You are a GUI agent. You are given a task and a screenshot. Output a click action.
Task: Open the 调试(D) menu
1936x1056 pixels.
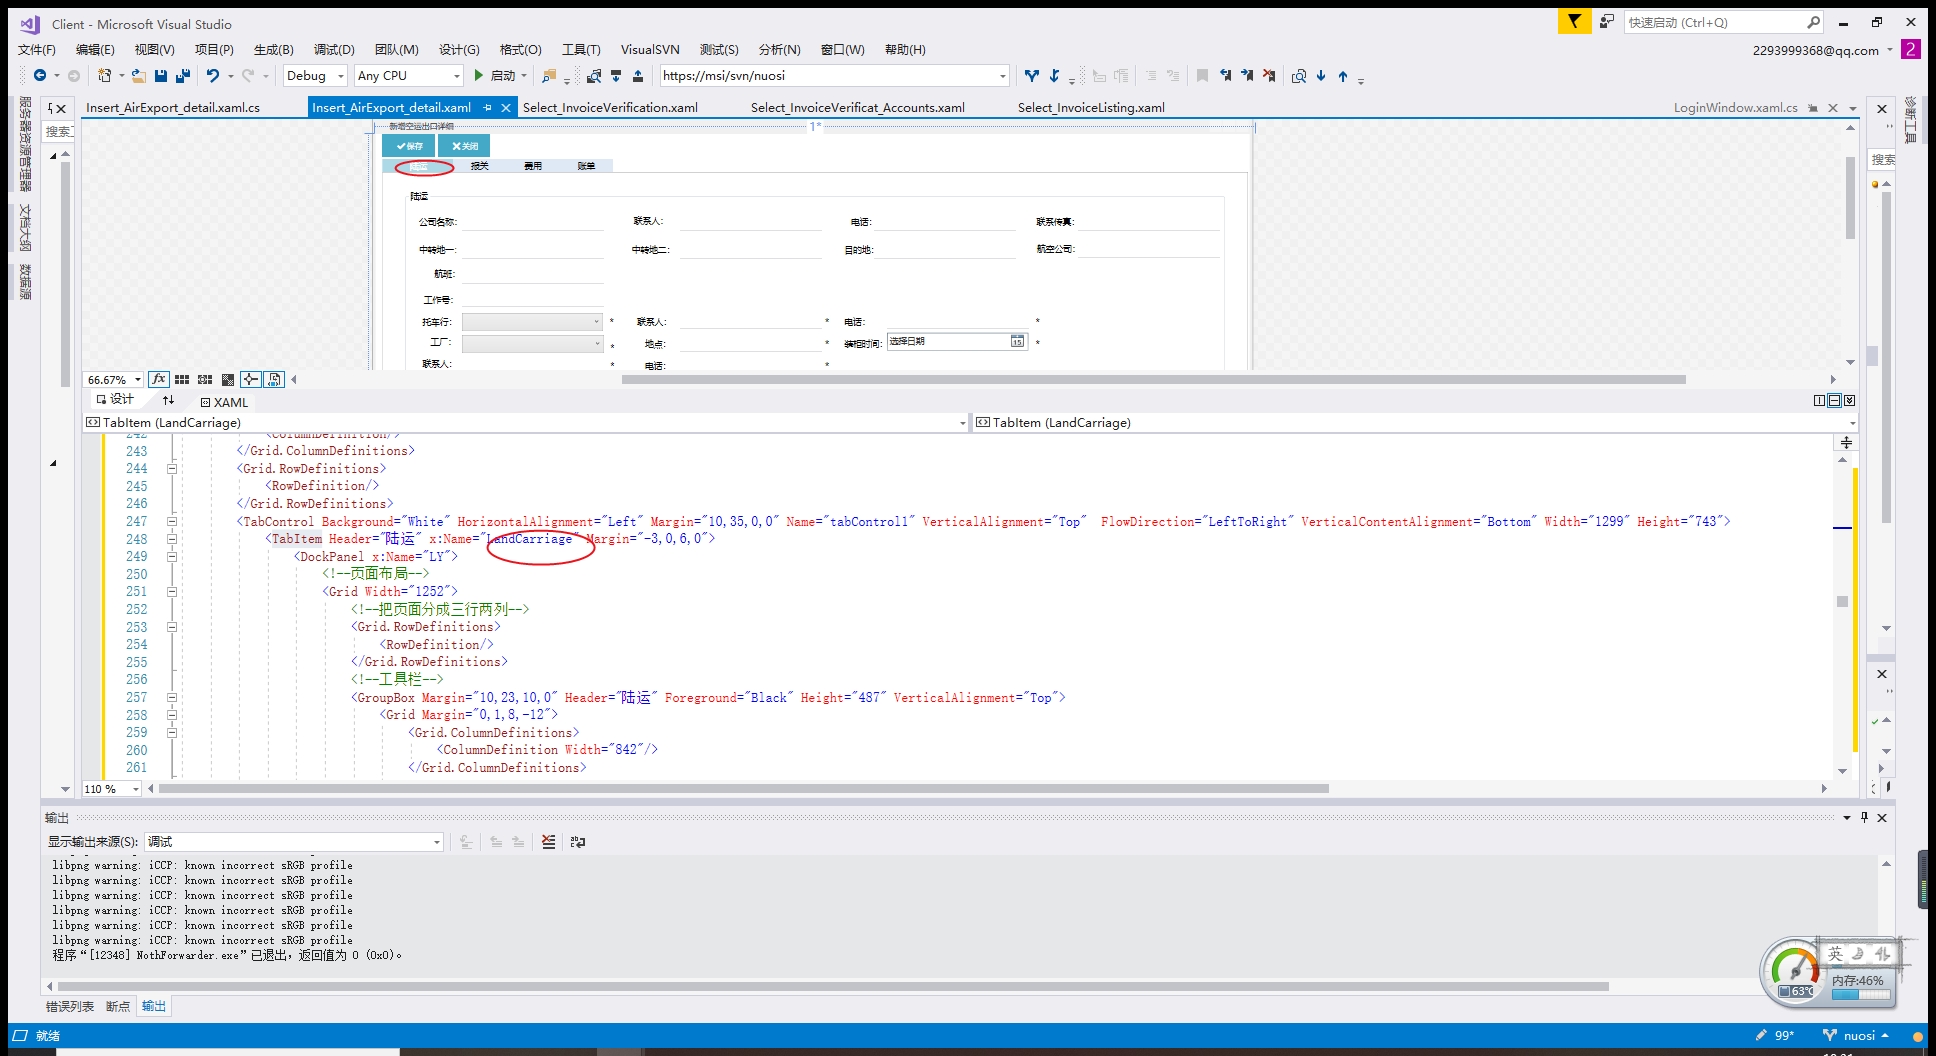334,49
